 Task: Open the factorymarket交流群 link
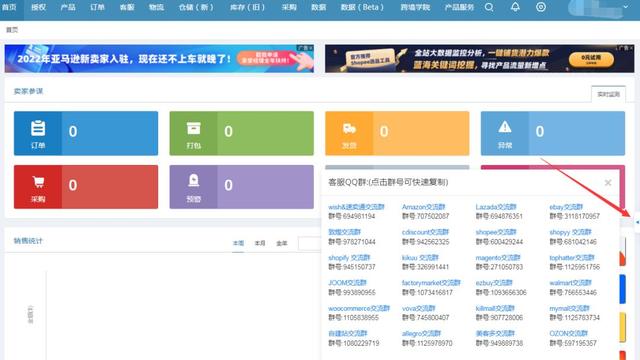[431, 282]
